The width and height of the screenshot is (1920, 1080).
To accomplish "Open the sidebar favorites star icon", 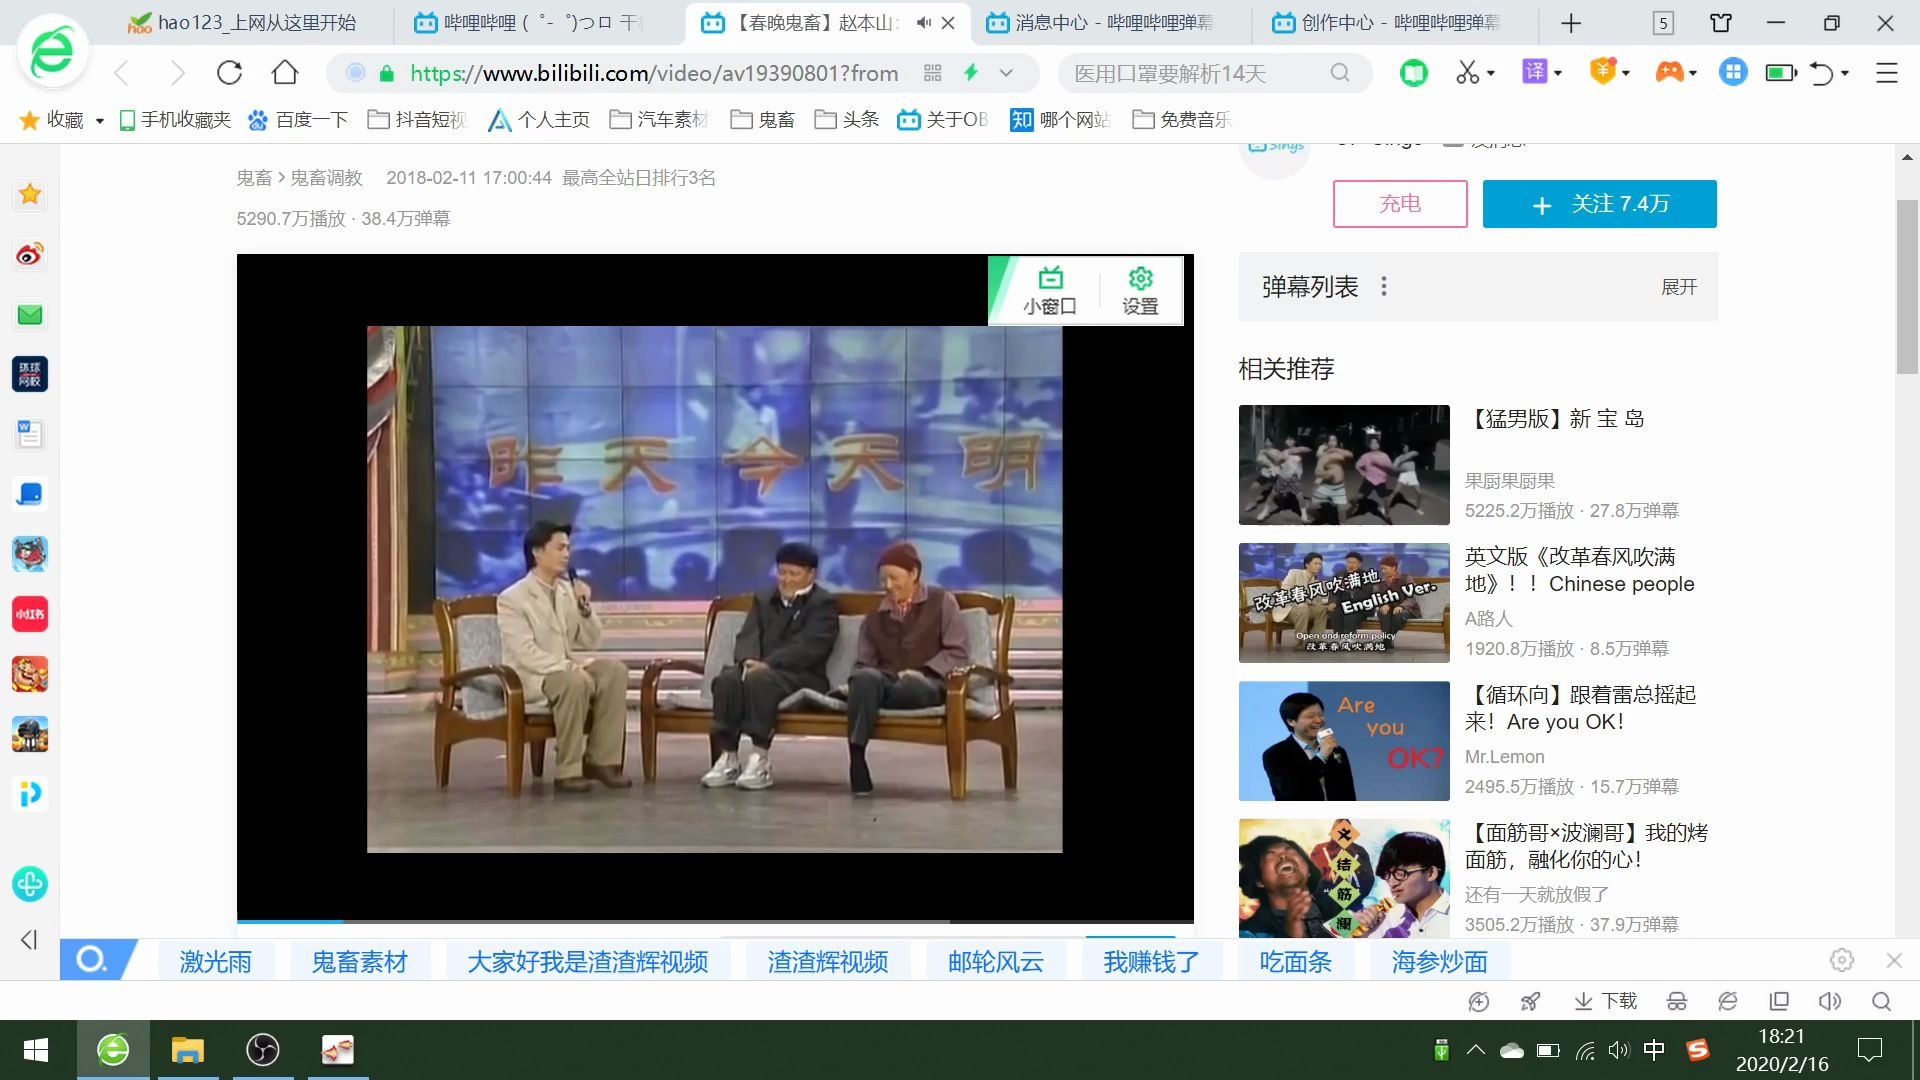I will 30,194.
